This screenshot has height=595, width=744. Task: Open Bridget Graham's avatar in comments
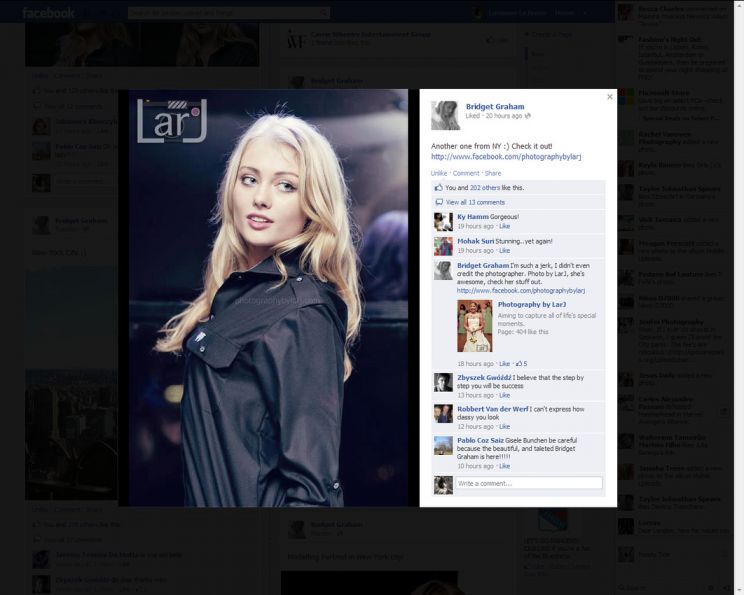443,270
